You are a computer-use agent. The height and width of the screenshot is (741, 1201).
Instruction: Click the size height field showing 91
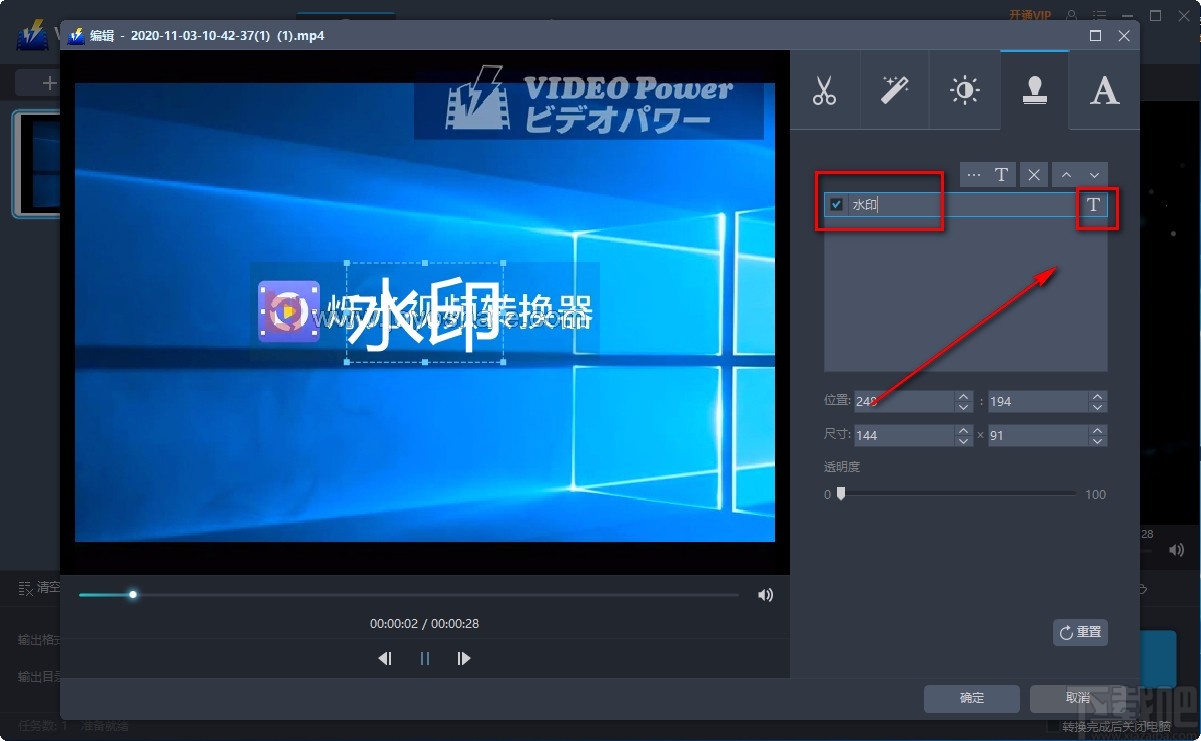point(1038,435)
